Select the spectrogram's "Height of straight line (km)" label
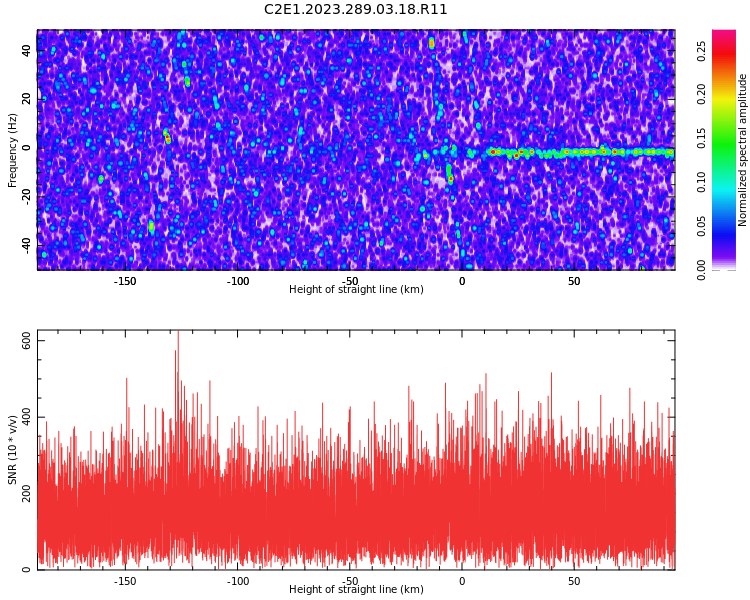Viewport: 750px width, 600px height. (x=356, y=289)
